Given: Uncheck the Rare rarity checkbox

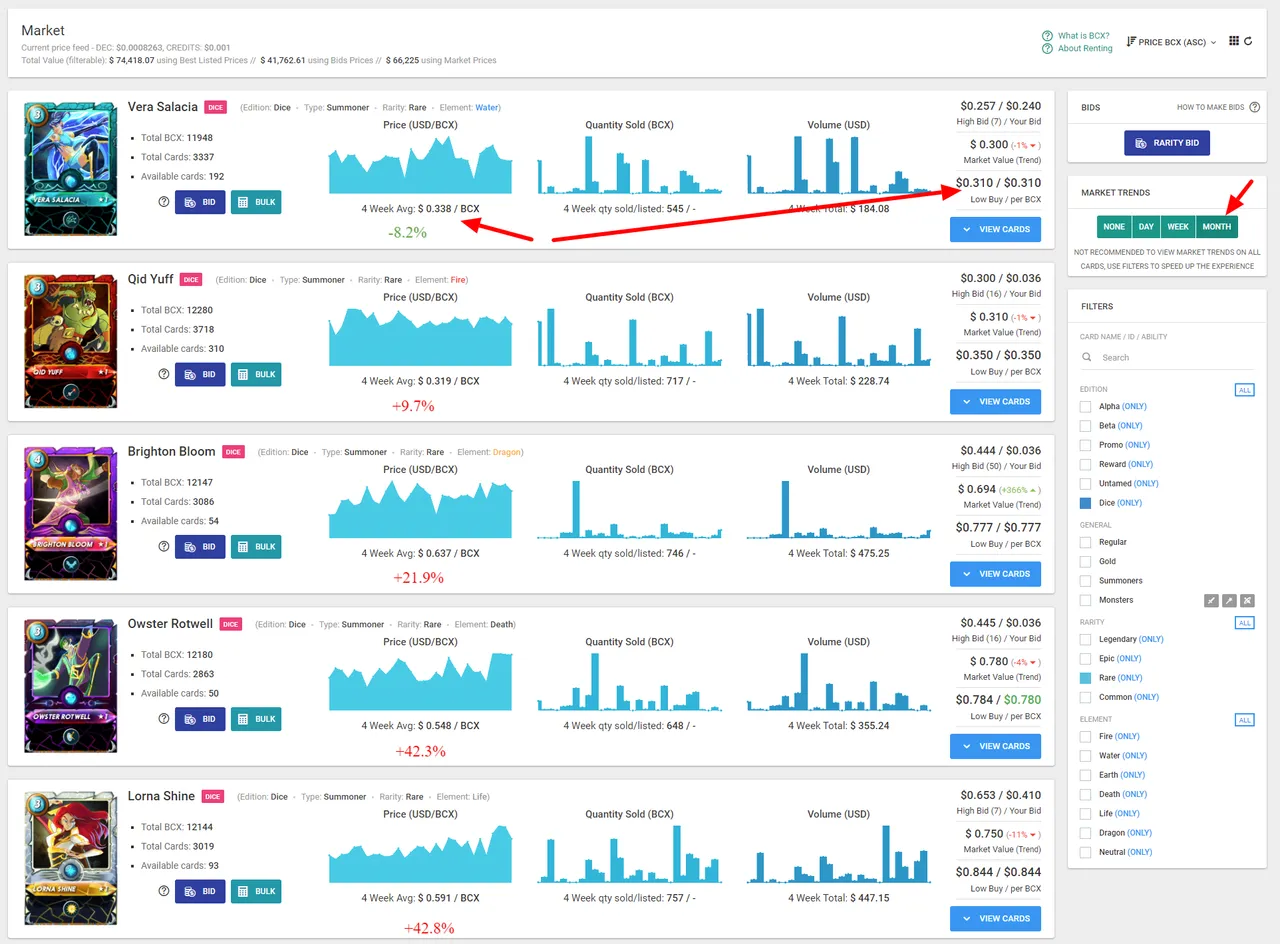Looking at the screenshot, I should pyautogui.click(x=1086, y=678).
